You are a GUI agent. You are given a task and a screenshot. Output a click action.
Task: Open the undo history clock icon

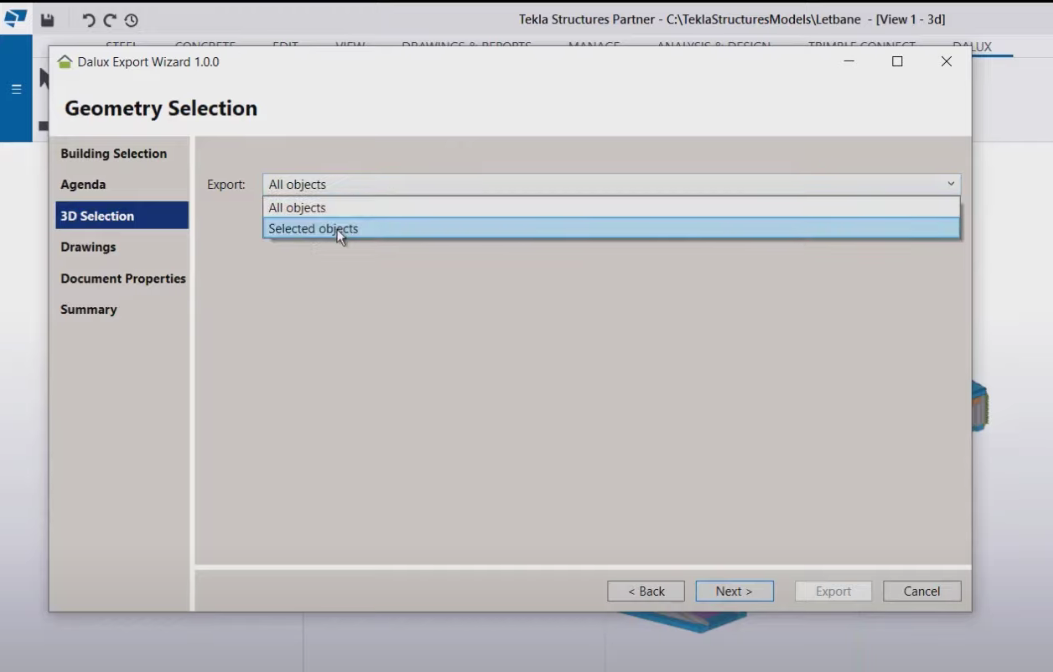[131, 20]
